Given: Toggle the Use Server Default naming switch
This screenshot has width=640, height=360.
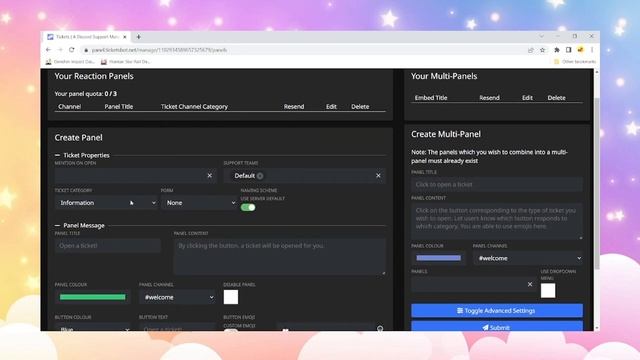Looking at the screenshot, I should [x=248, y=207].
